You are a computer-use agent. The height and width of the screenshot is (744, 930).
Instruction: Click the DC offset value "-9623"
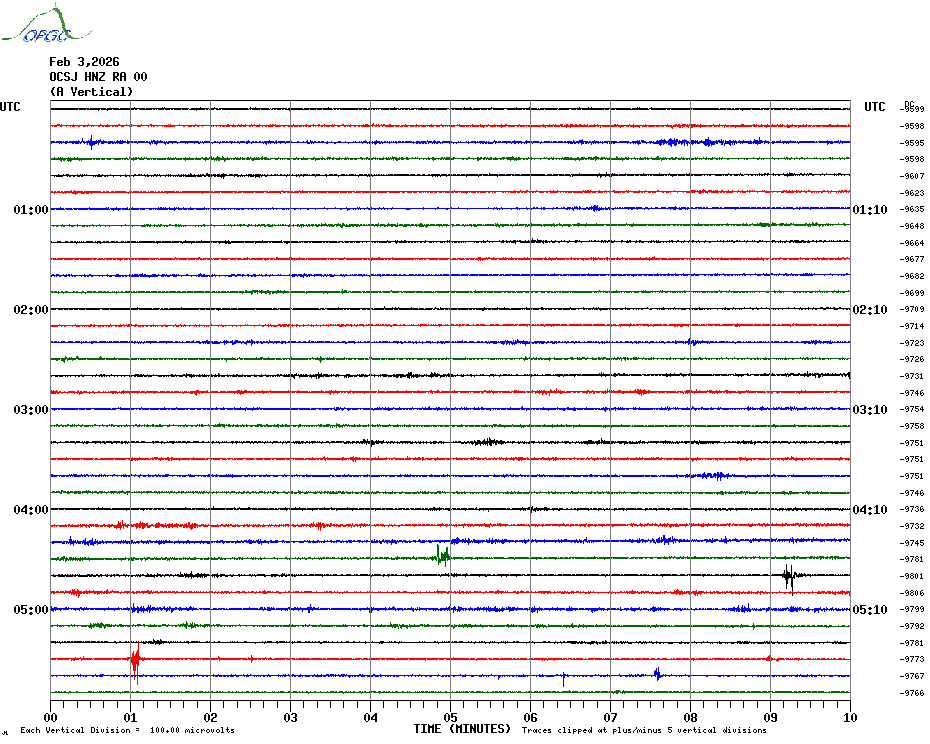coord(912,193)
